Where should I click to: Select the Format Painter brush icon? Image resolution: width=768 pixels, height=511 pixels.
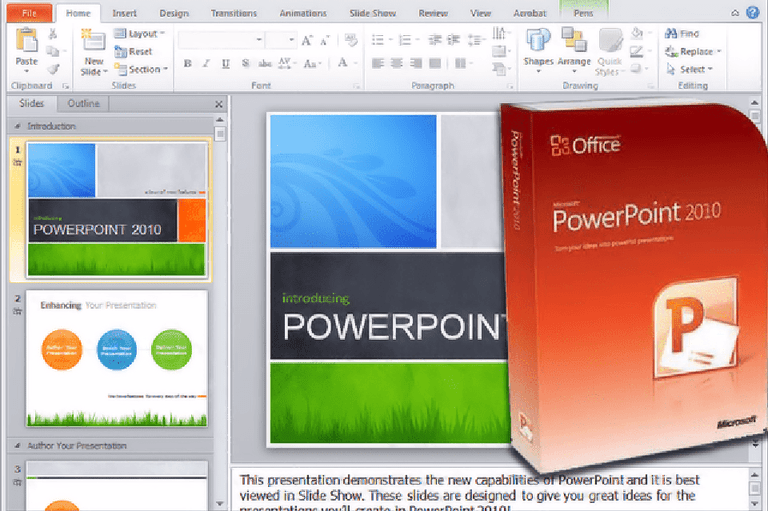53,69
